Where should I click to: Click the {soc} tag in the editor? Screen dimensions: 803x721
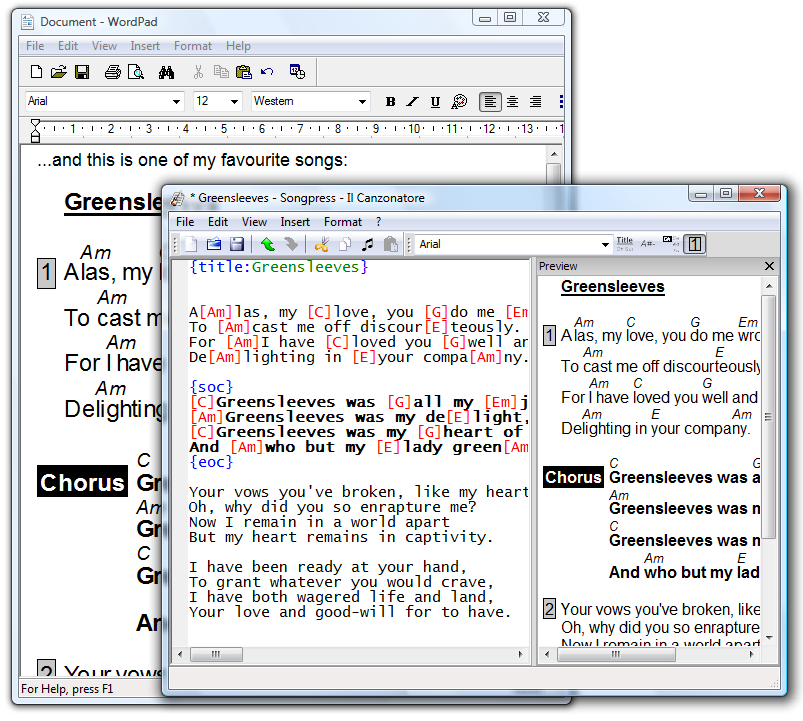tap(211, 387)
